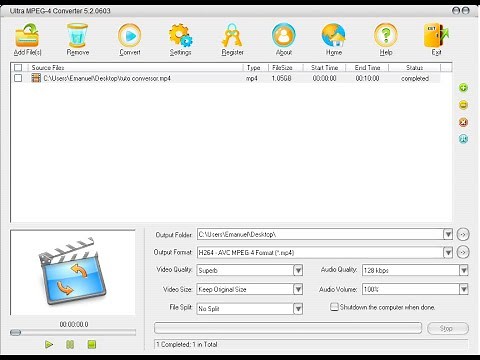Play the preview with the green play button

click(49, 344)
